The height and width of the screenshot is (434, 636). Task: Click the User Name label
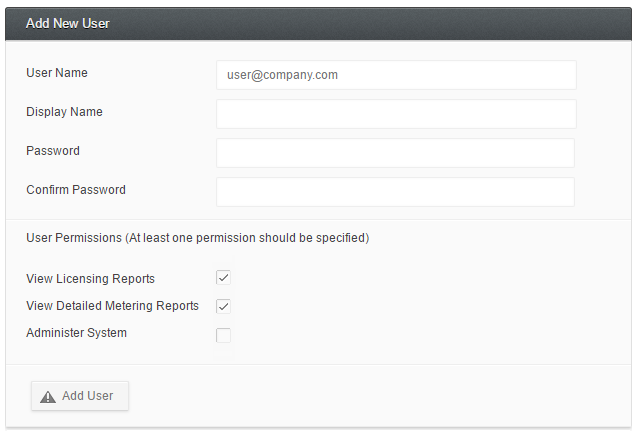[x=57, y=73]
